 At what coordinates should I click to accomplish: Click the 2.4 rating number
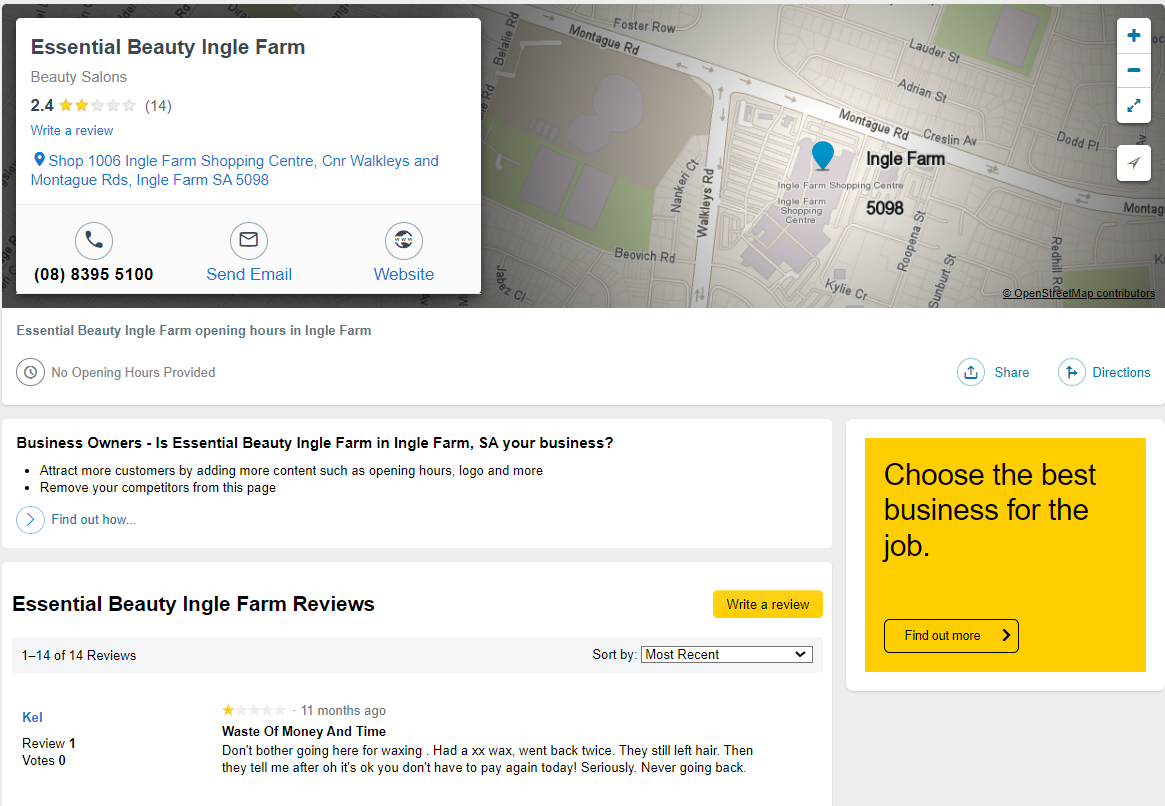click(42, 105)
